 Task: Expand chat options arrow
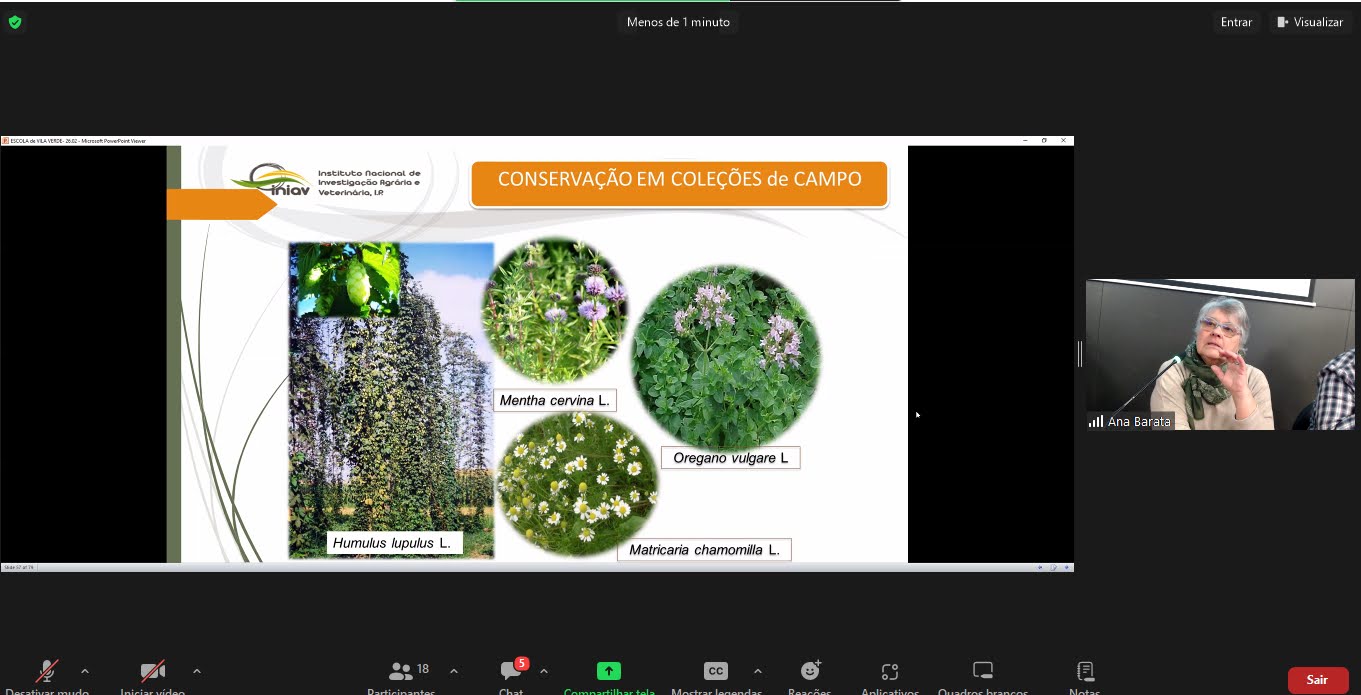(x=543, y=671)
